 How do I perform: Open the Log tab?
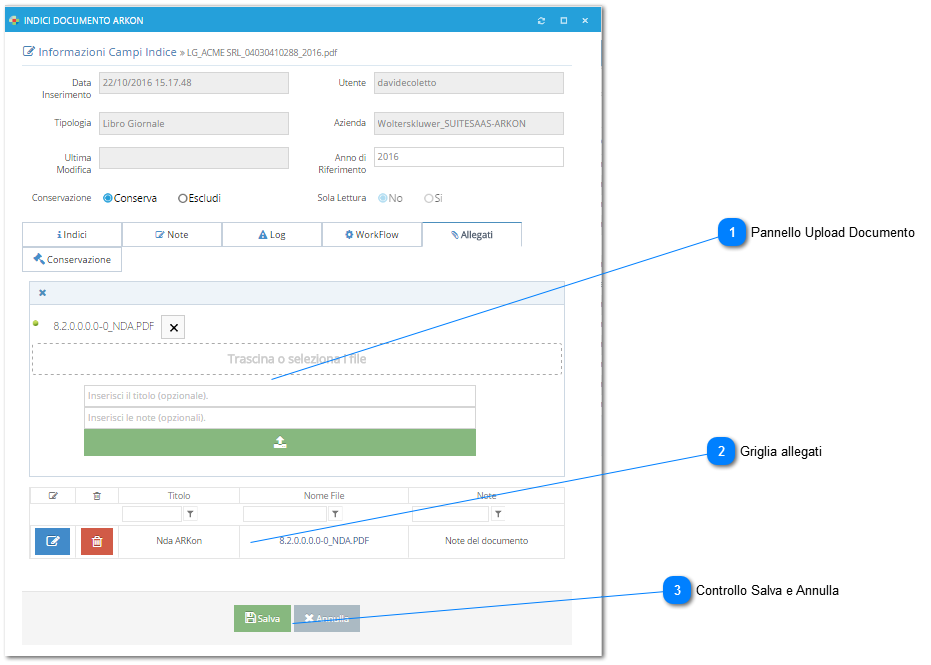(272, 235)
